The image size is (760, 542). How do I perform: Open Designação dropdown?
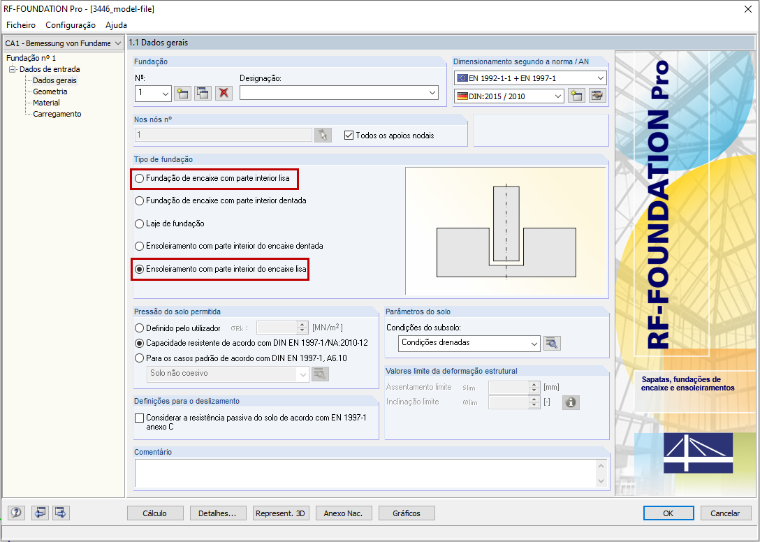point(432,93)
